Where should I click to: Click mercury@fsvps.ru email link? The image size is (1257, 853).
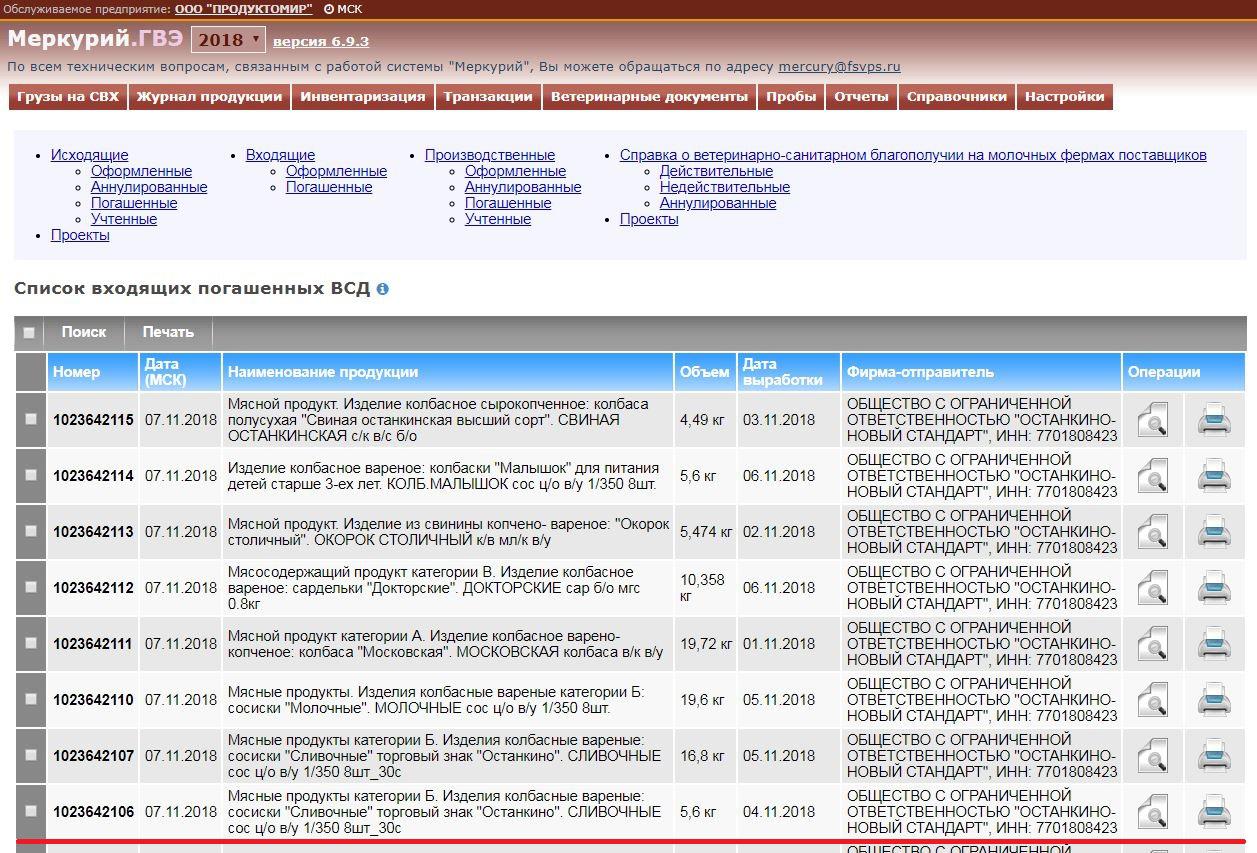coord(839,67)
